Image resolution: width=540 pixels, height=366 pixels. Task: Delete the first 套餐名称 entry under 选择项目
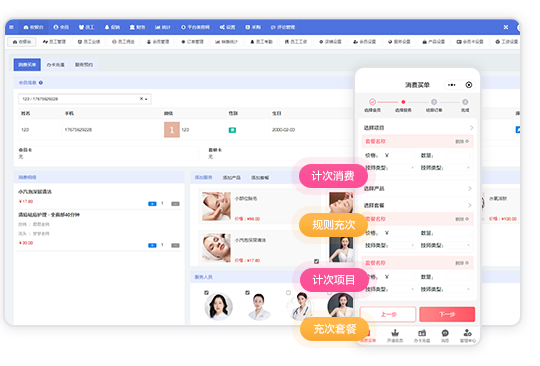tap(462, 142)
